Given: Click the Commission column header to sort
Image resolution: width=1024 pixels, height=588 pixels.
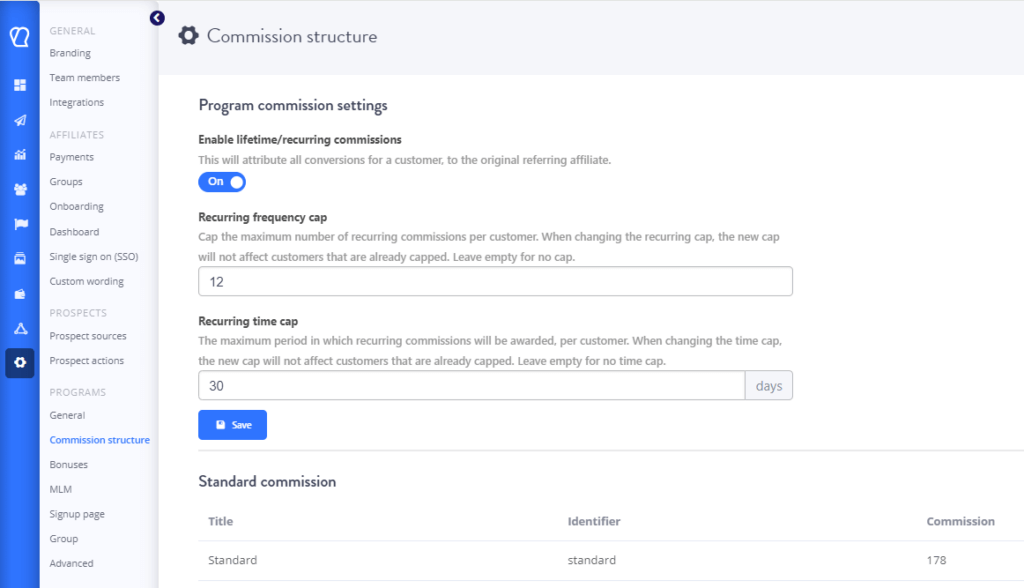Looking at the screenshot, I should 960,521.
